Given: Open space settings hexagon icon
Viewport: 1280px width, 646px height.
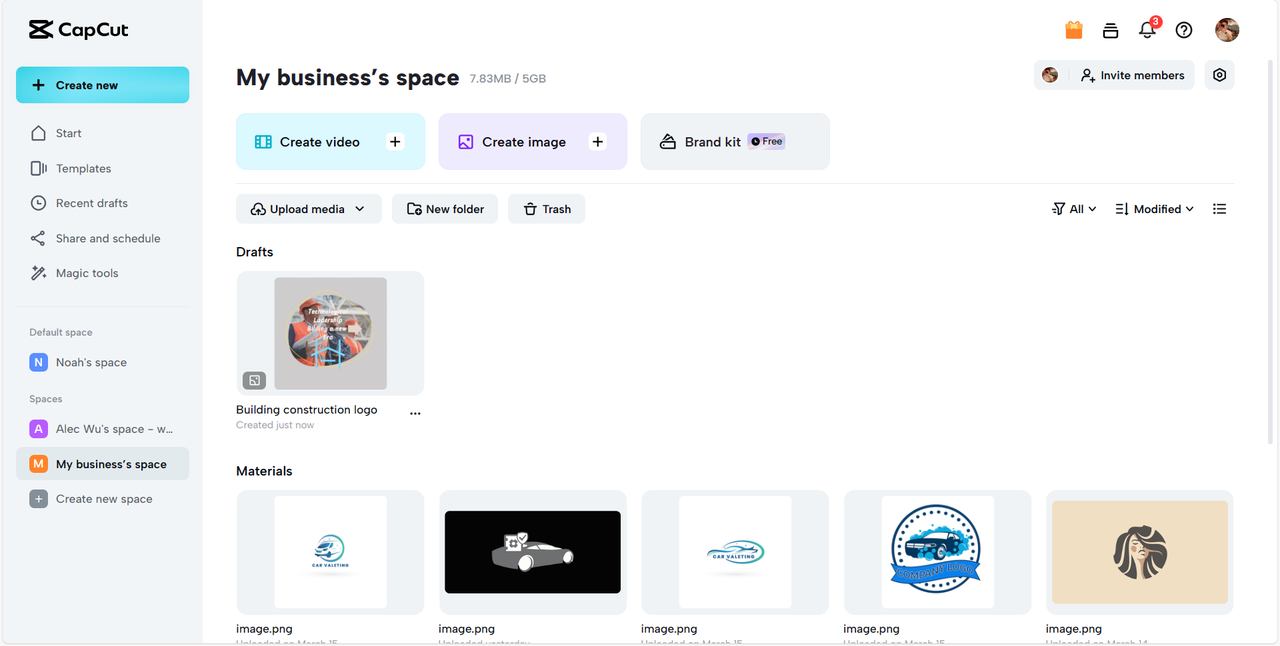Looking at the screenshot, I should [1219, 75].
